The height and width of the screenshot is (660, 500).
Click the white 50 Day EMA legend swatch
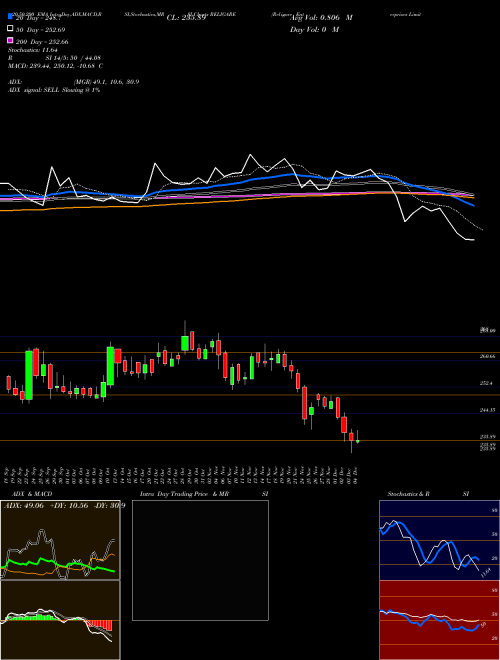click(x=11, y=29)
